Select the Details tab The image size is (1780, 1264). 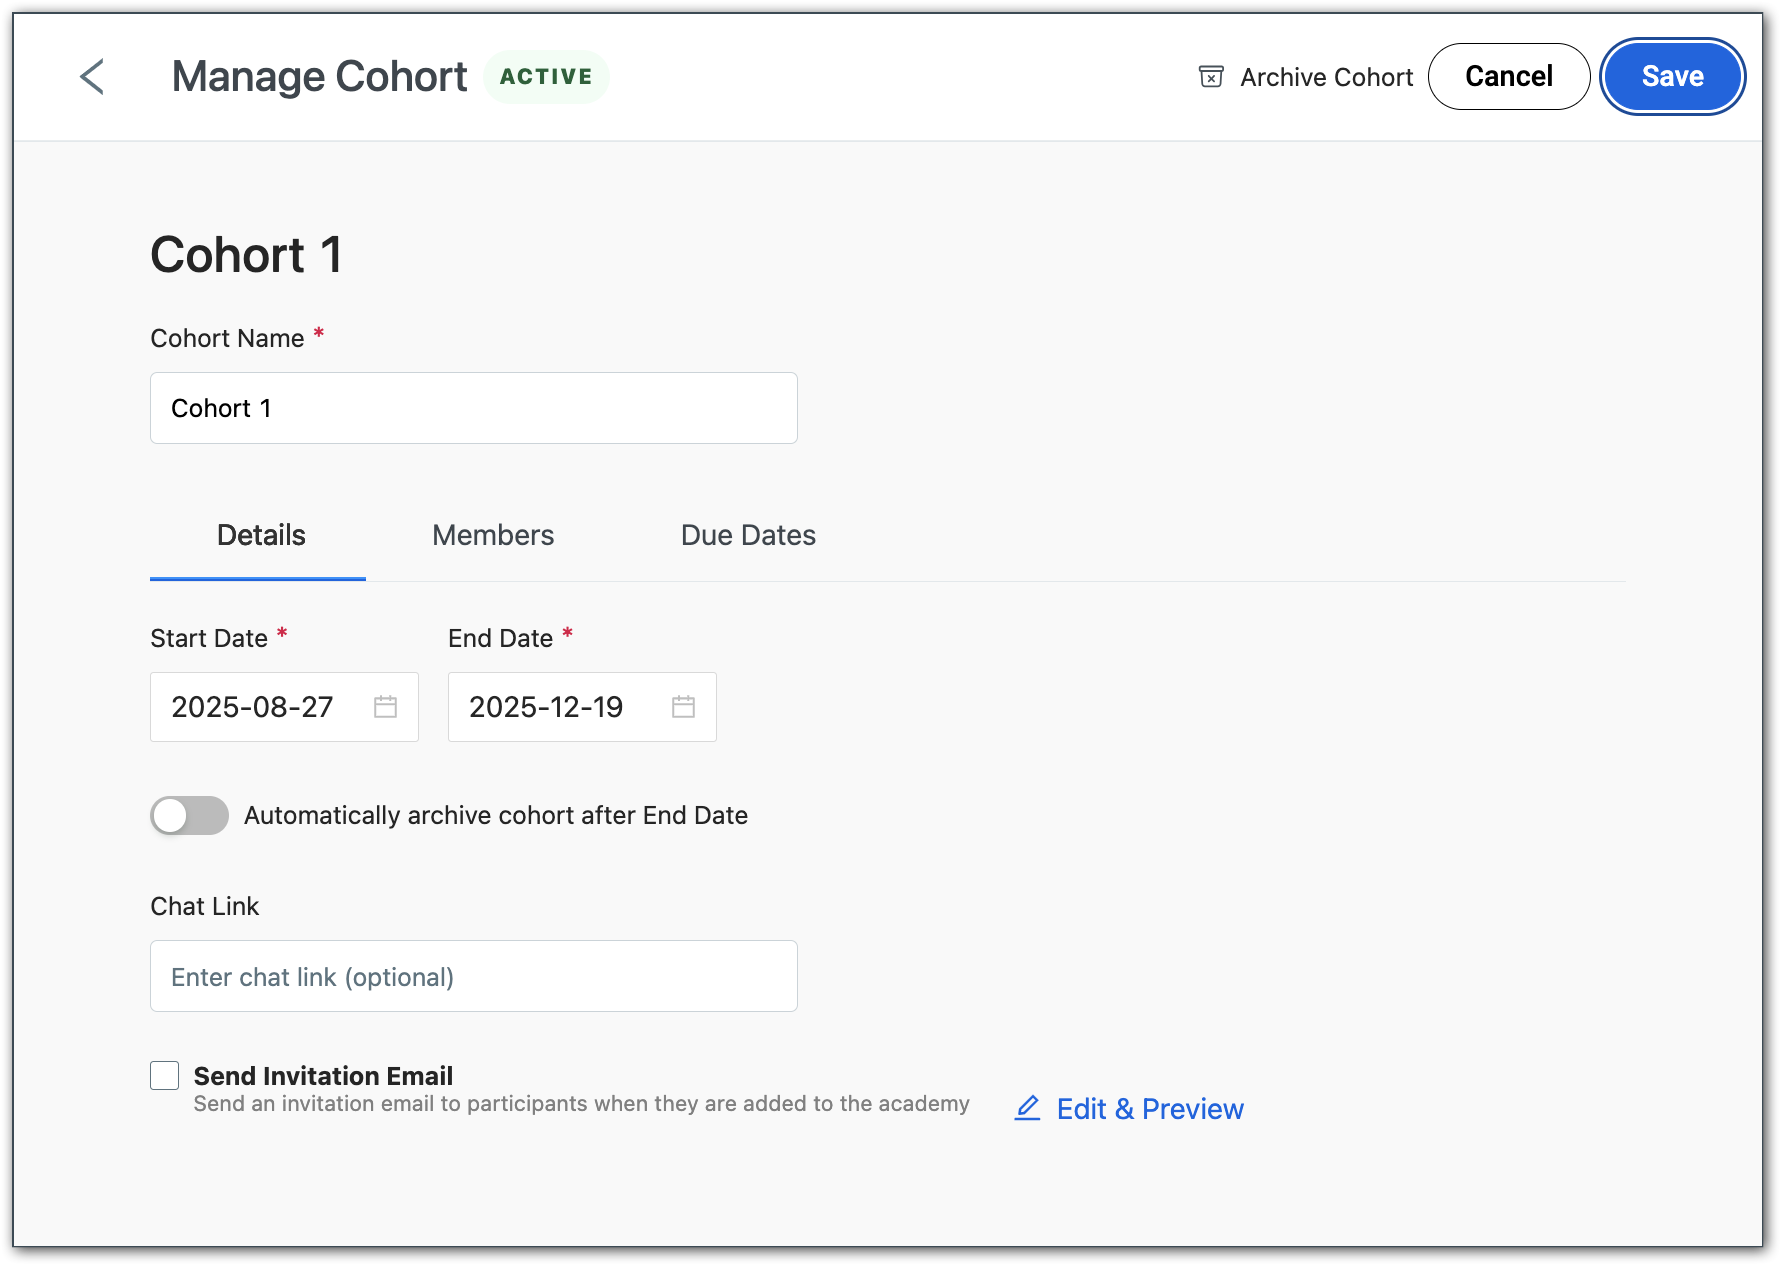(x=260, y=535)
